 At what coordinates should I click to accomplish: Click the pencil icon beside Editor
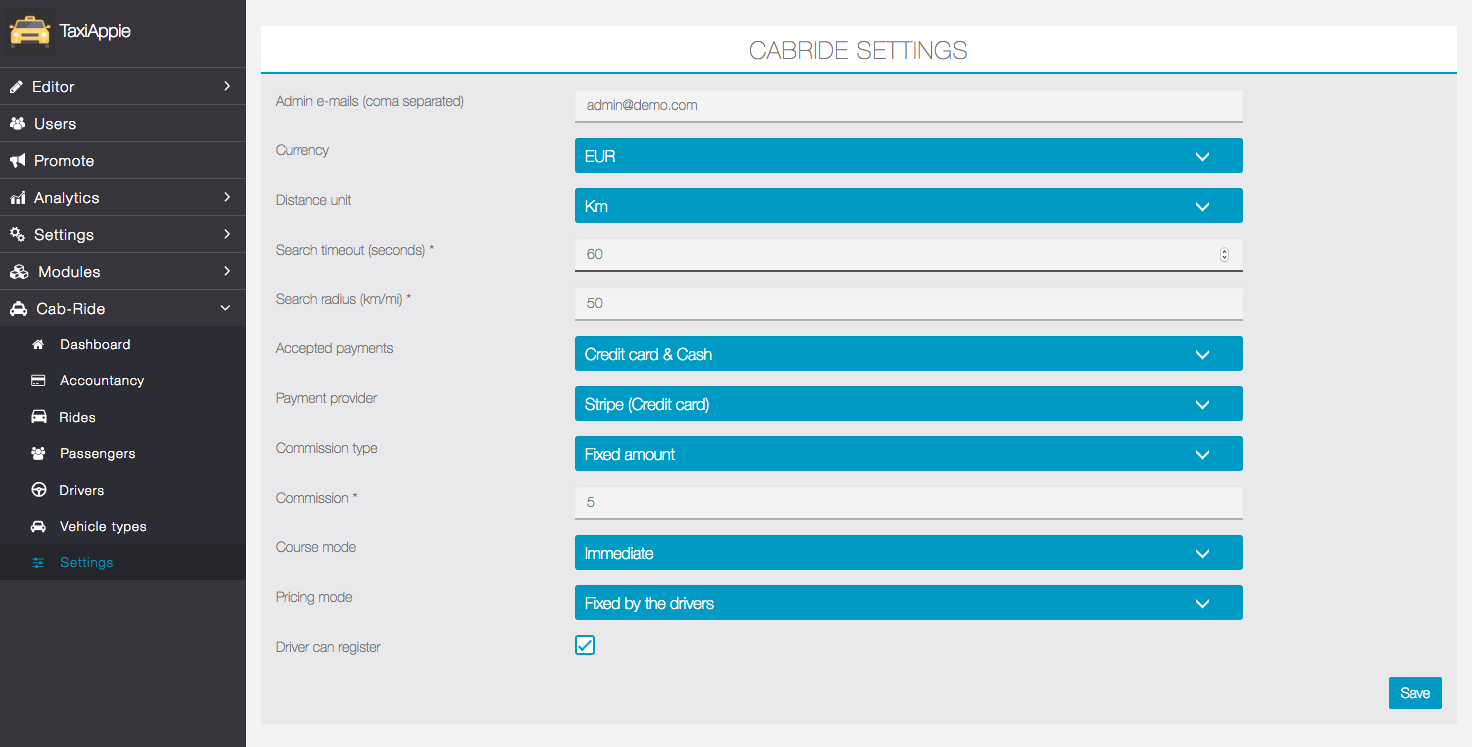17,87
